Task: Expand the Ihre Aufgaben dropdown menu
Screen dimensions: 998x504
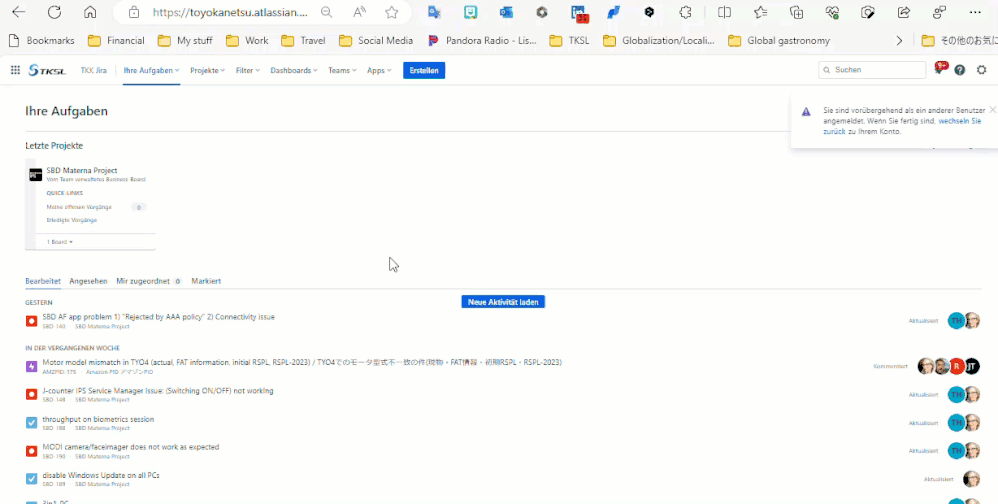Action: 151,71
